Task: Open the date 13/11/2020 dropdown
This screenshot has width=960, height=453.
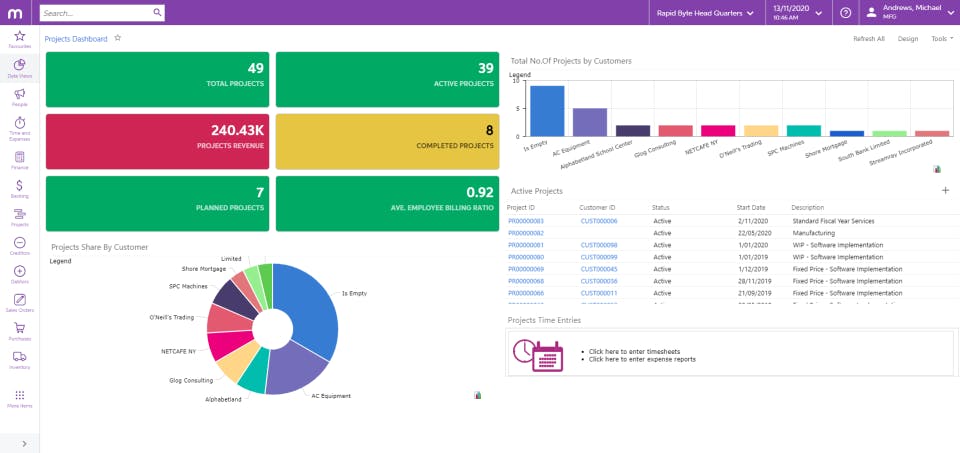Action: [x=798, y=12]
